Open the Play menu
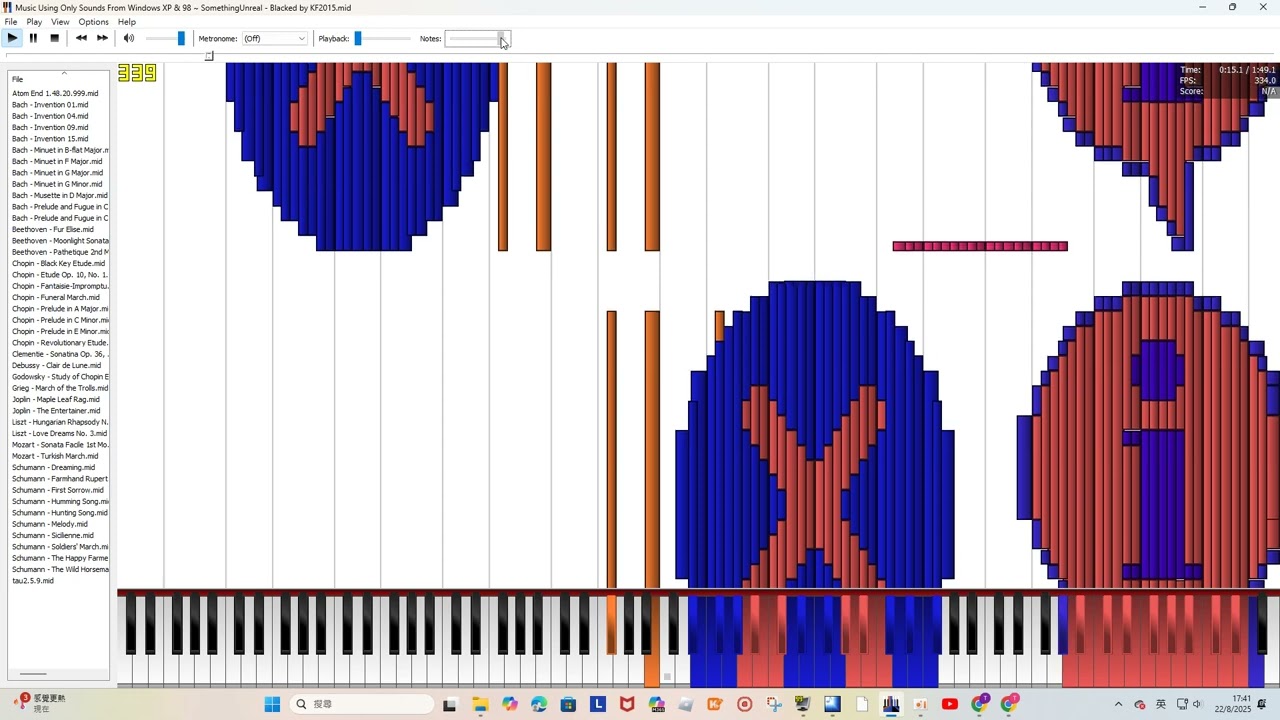Viewport: 1280px width, 720px height. pos(34,21)
